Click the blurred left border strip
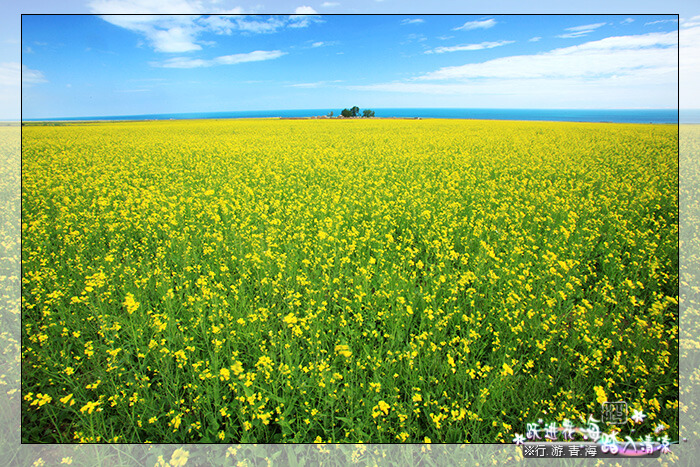 [x=10, y=280]
